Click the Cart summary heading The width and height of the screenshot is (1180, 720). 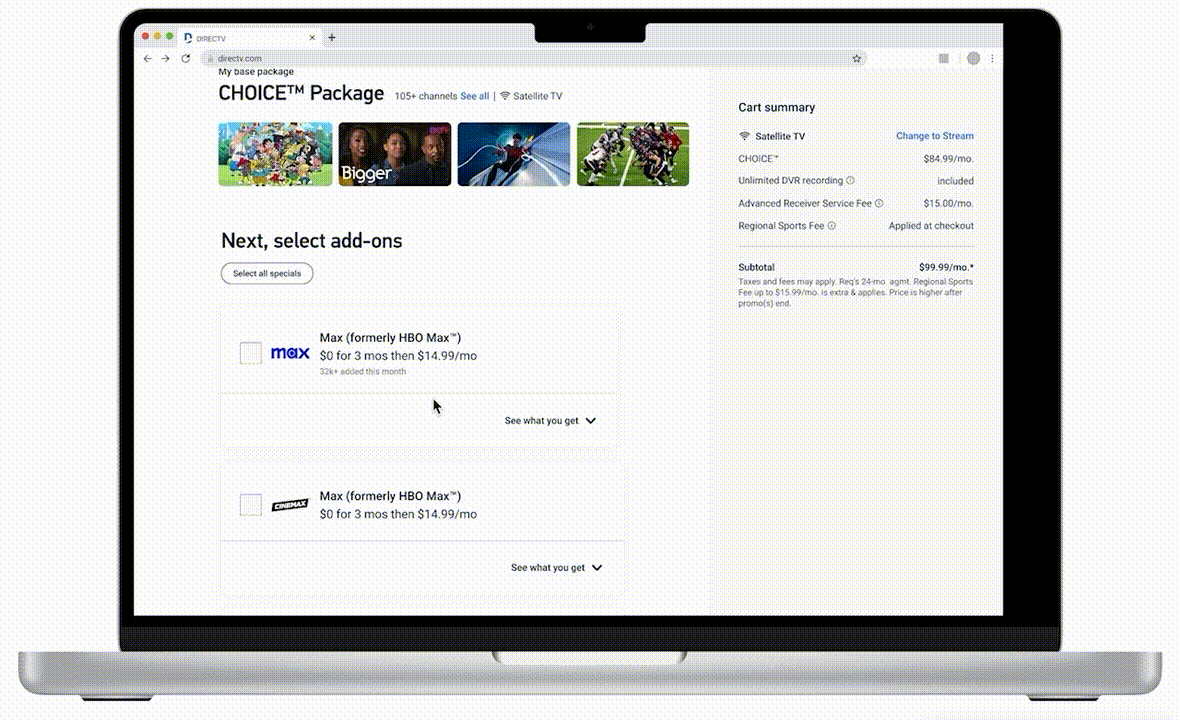point(777,108)
